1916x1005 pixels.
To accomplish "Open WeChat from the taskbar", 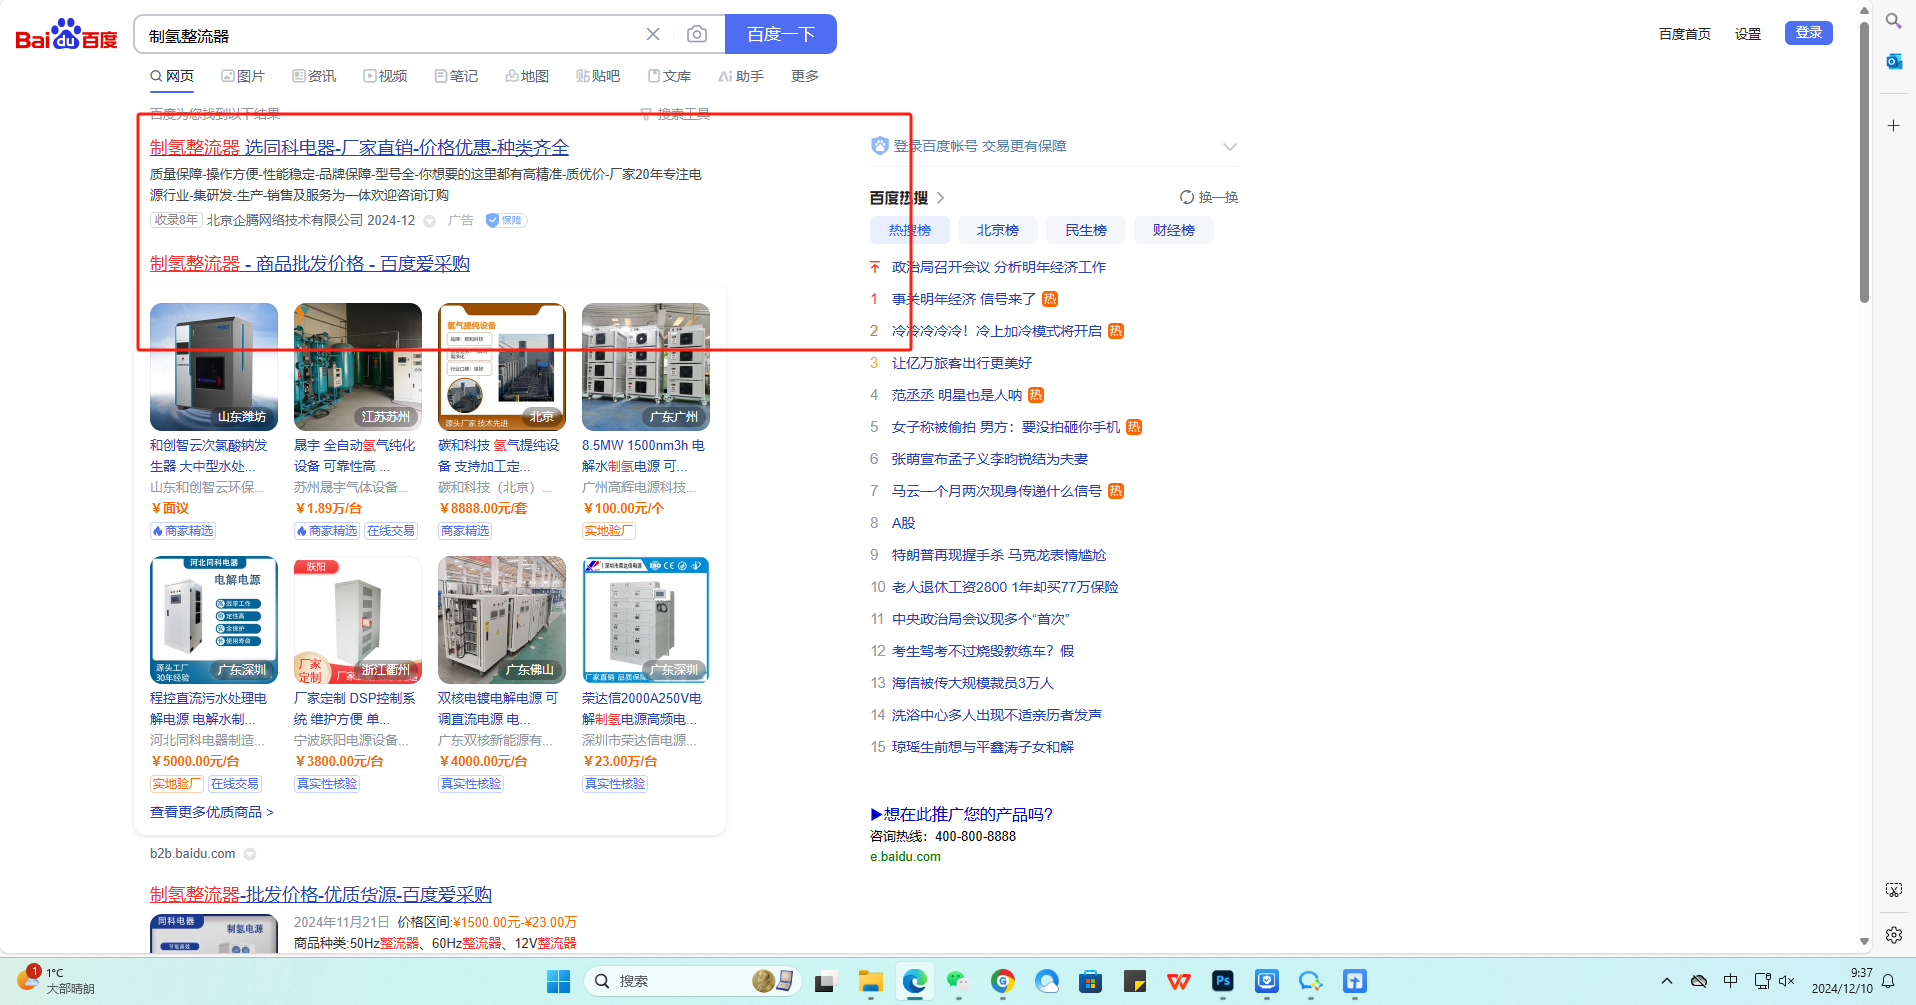I will pos(959,981).
